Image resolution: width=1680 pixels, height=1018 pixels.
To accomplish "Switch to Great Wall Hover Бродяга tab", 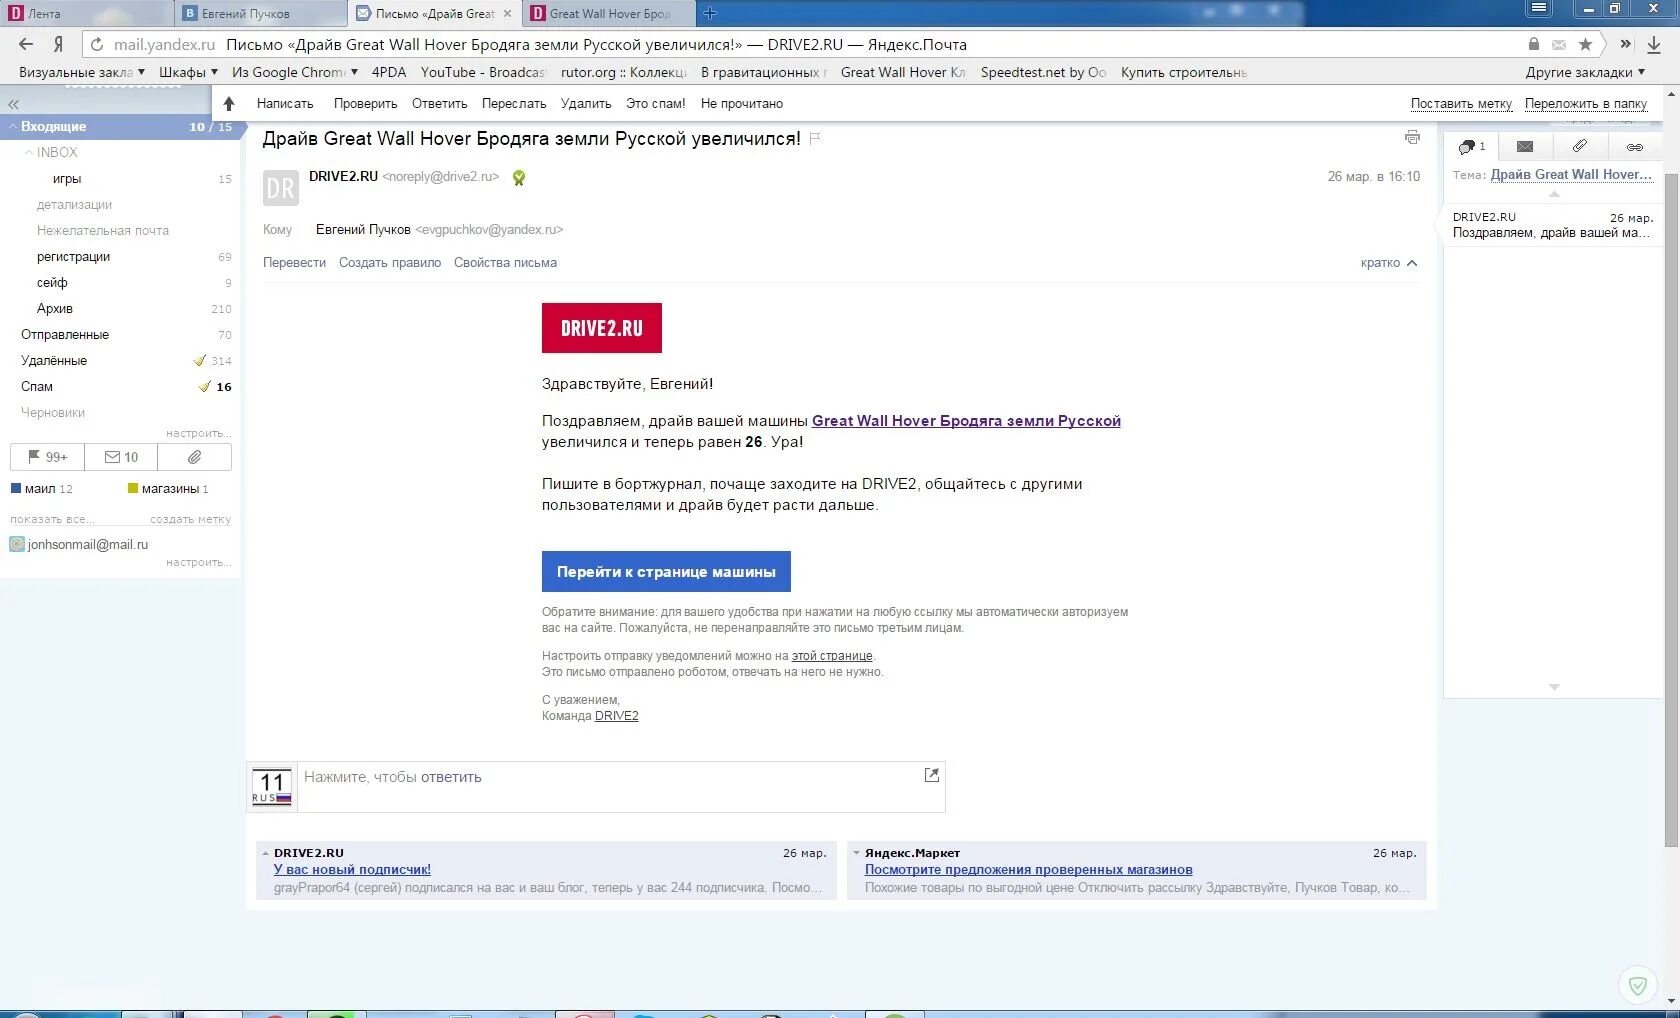I will (x=610, y=13).
